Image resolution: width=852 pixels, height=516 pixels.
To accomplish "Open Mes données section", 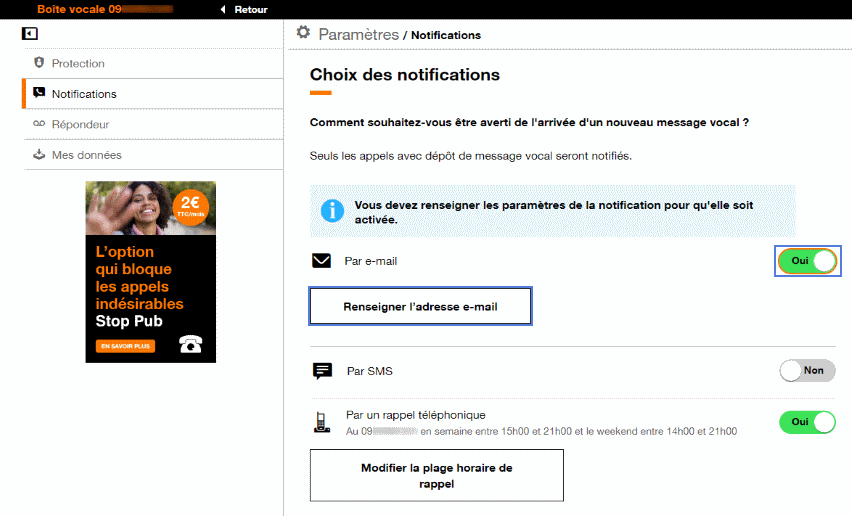I will point(86,155).
